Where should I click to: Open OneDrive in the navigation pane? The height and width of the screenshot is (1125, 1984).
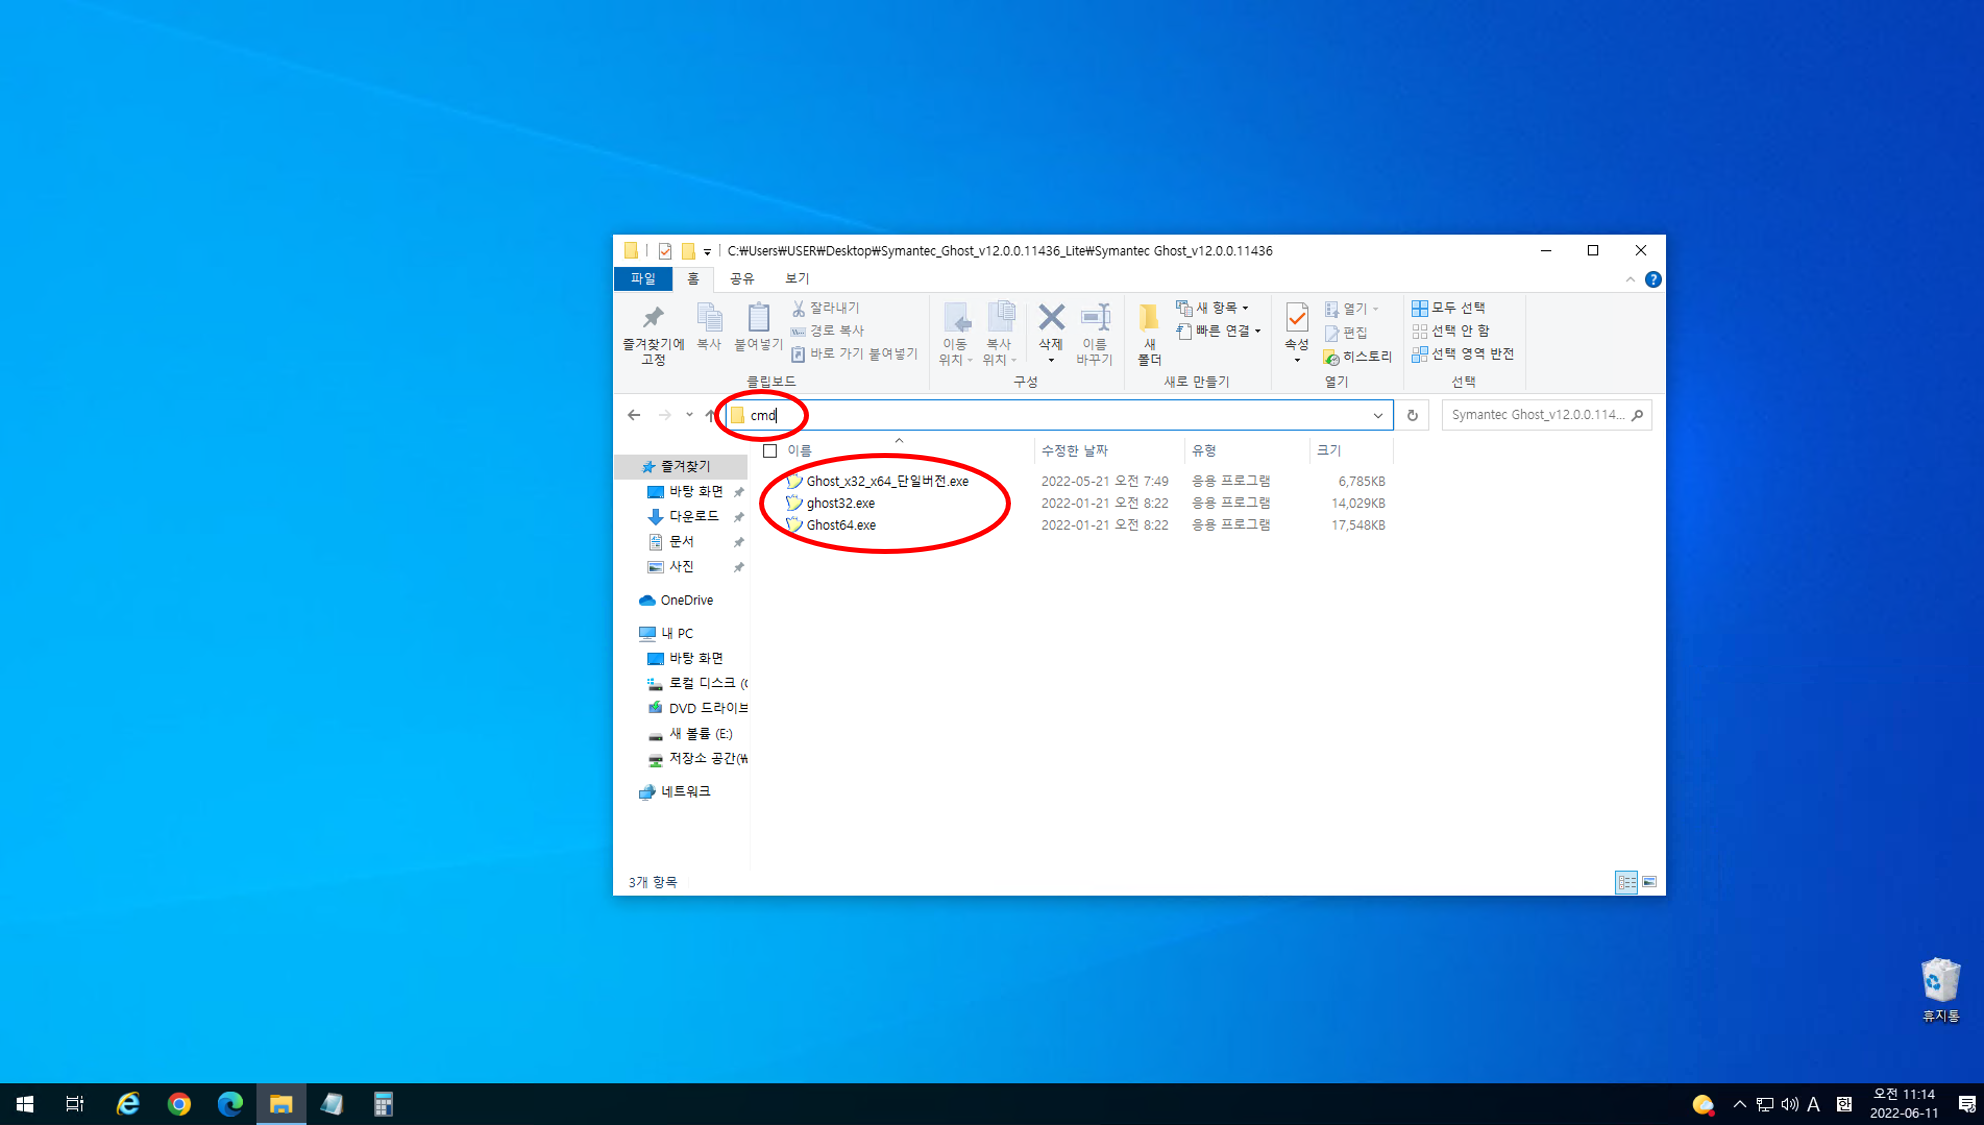click(686, 600)
